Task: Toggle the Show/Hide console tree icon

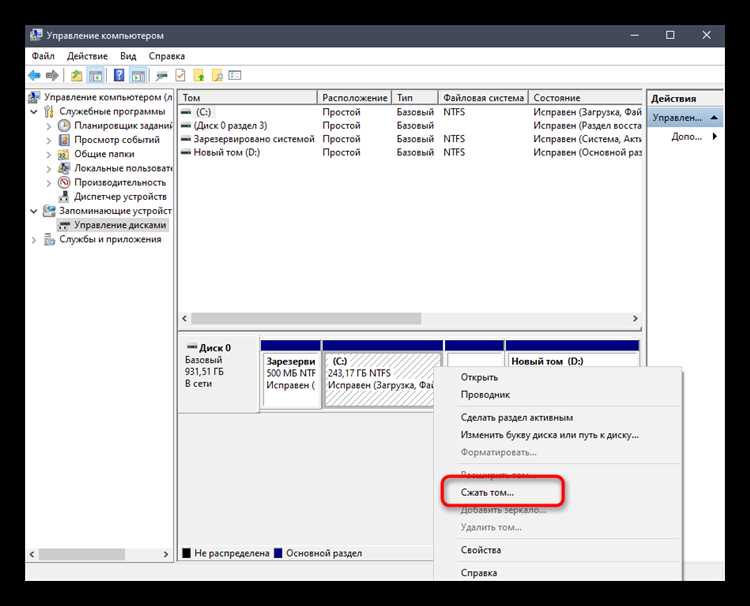Action: click(x=96, y=75)
